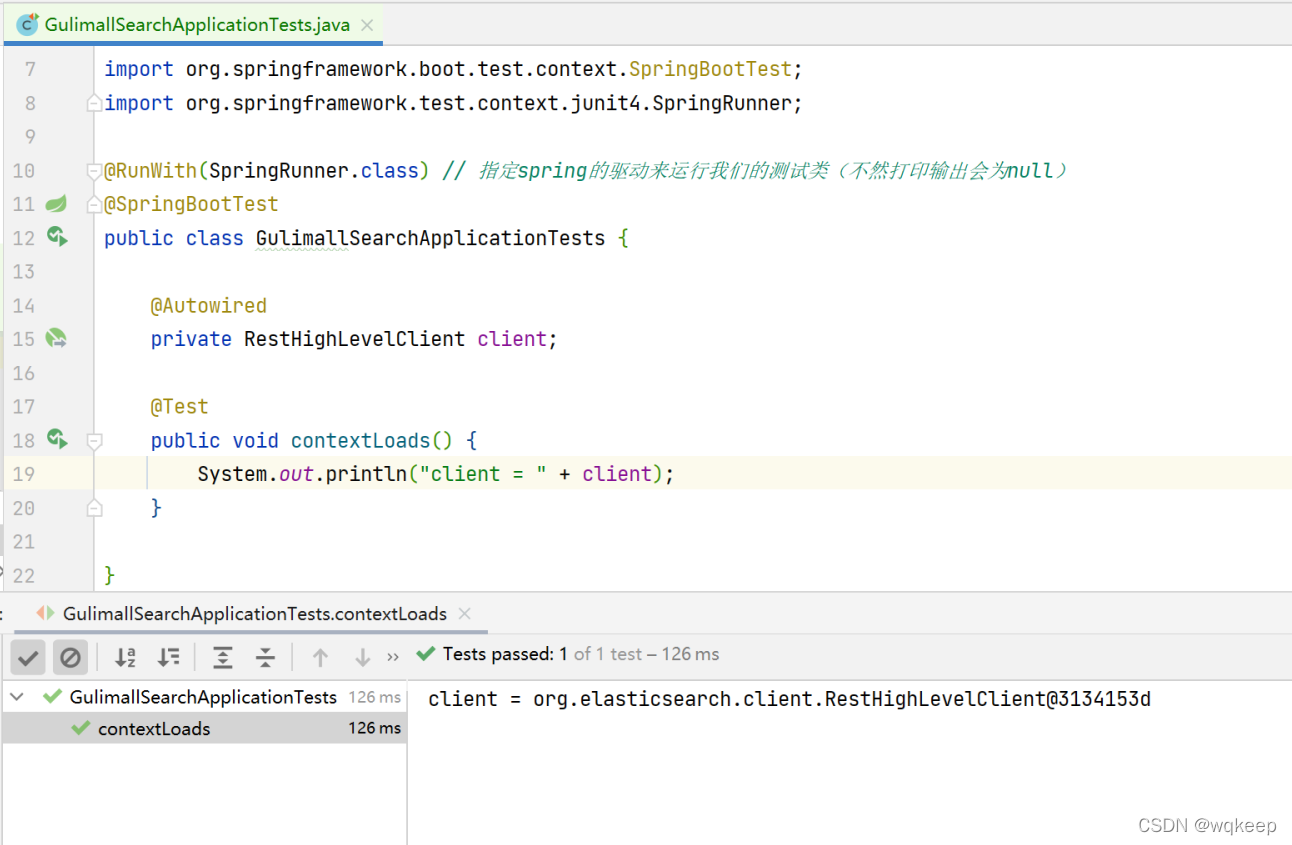Screen dimensions: 1292x845
Task: Click the fold end marker on line 20
Action: (x=94, y=507)
